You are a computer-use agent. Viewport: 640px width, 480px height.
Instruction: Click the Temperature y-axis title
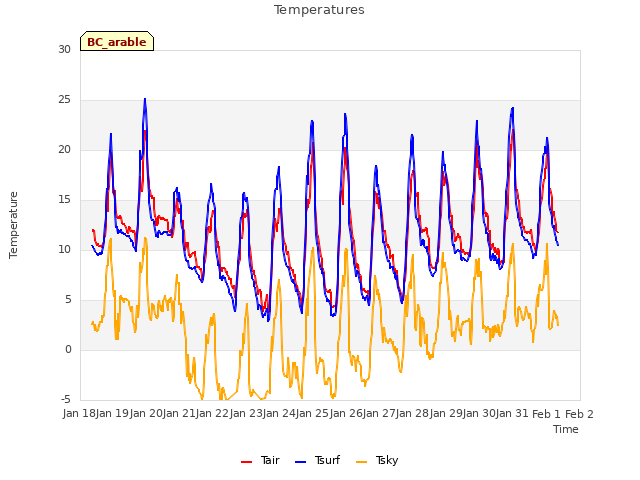click(x=13, y=225)
